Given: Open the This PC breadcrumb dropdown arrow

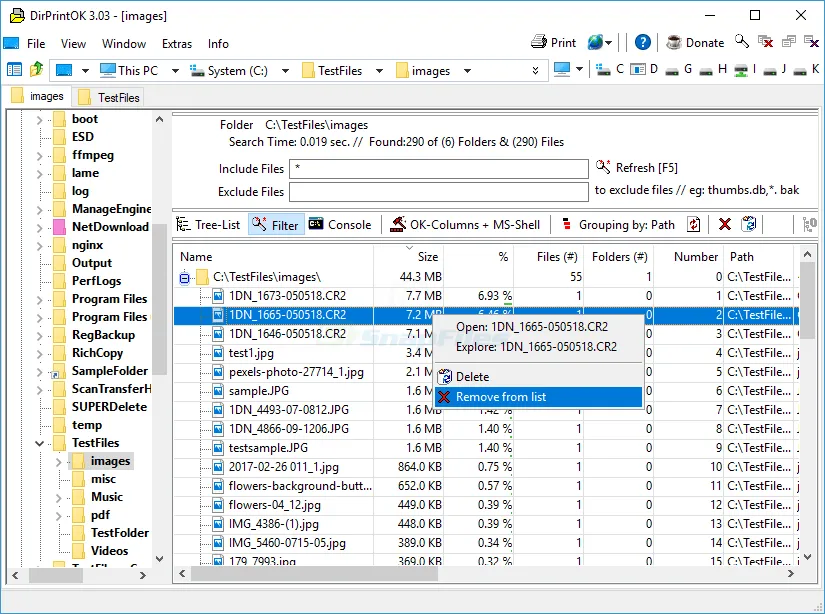Looking at the screenshot, I should pos(175,71).
